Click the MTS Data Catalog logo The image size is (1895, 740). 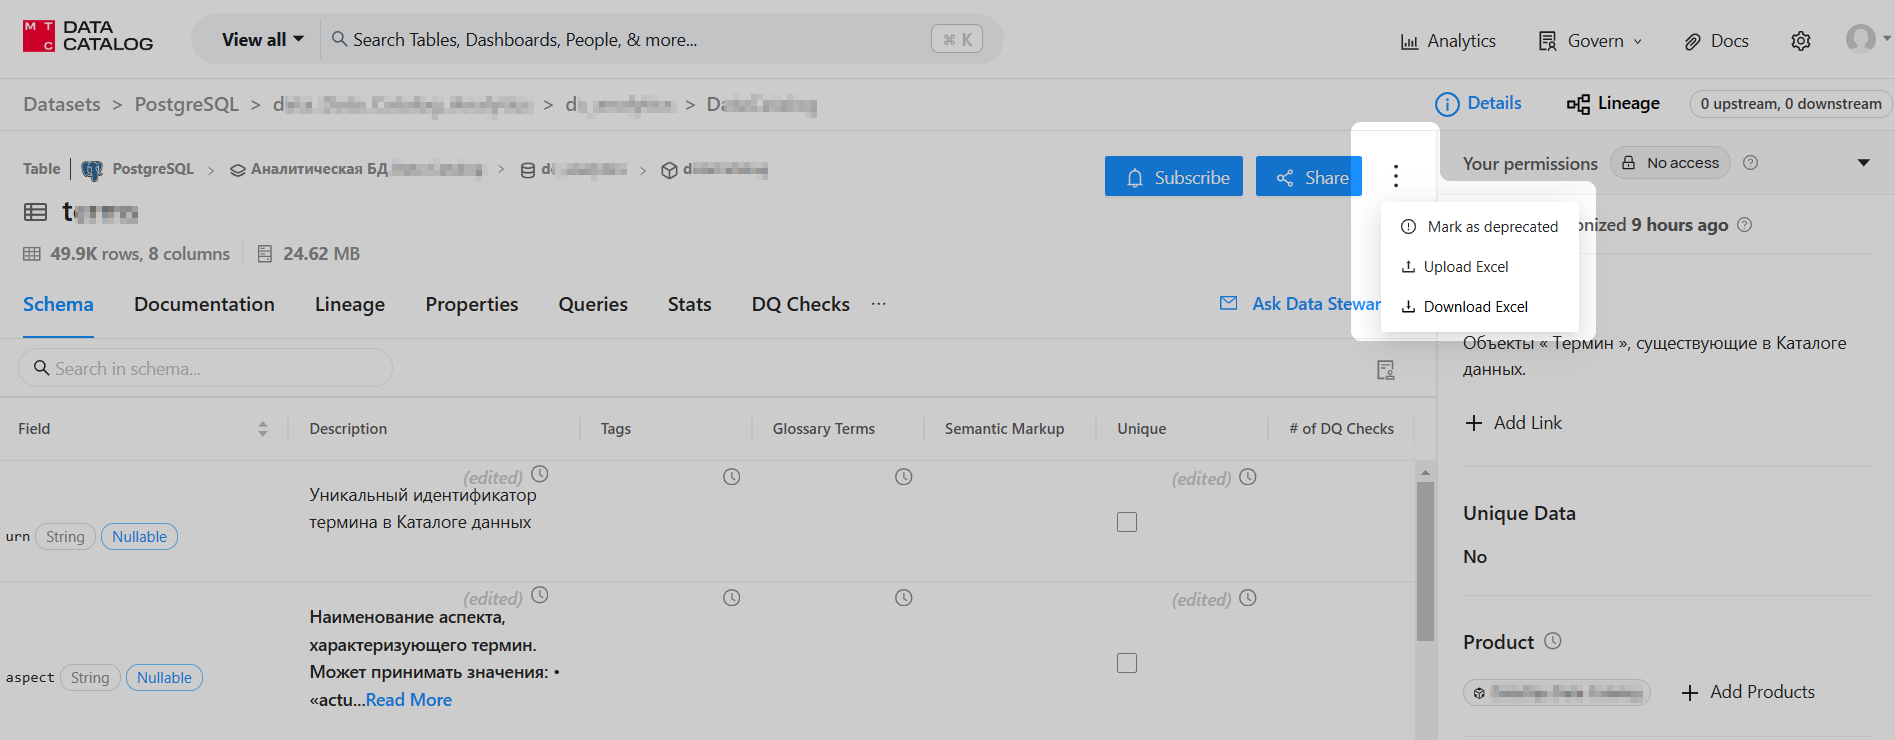(x=87, y=36)
